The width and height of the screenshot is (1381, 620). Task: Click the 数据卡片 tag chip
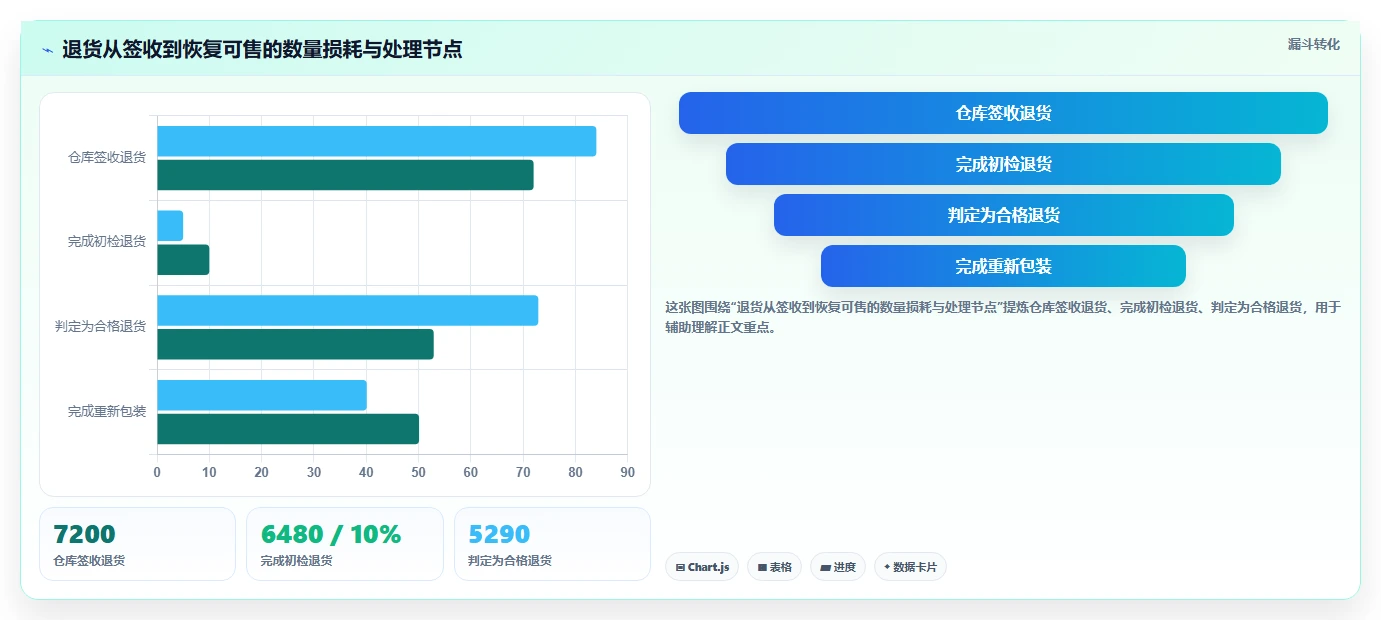pos(910,567)
